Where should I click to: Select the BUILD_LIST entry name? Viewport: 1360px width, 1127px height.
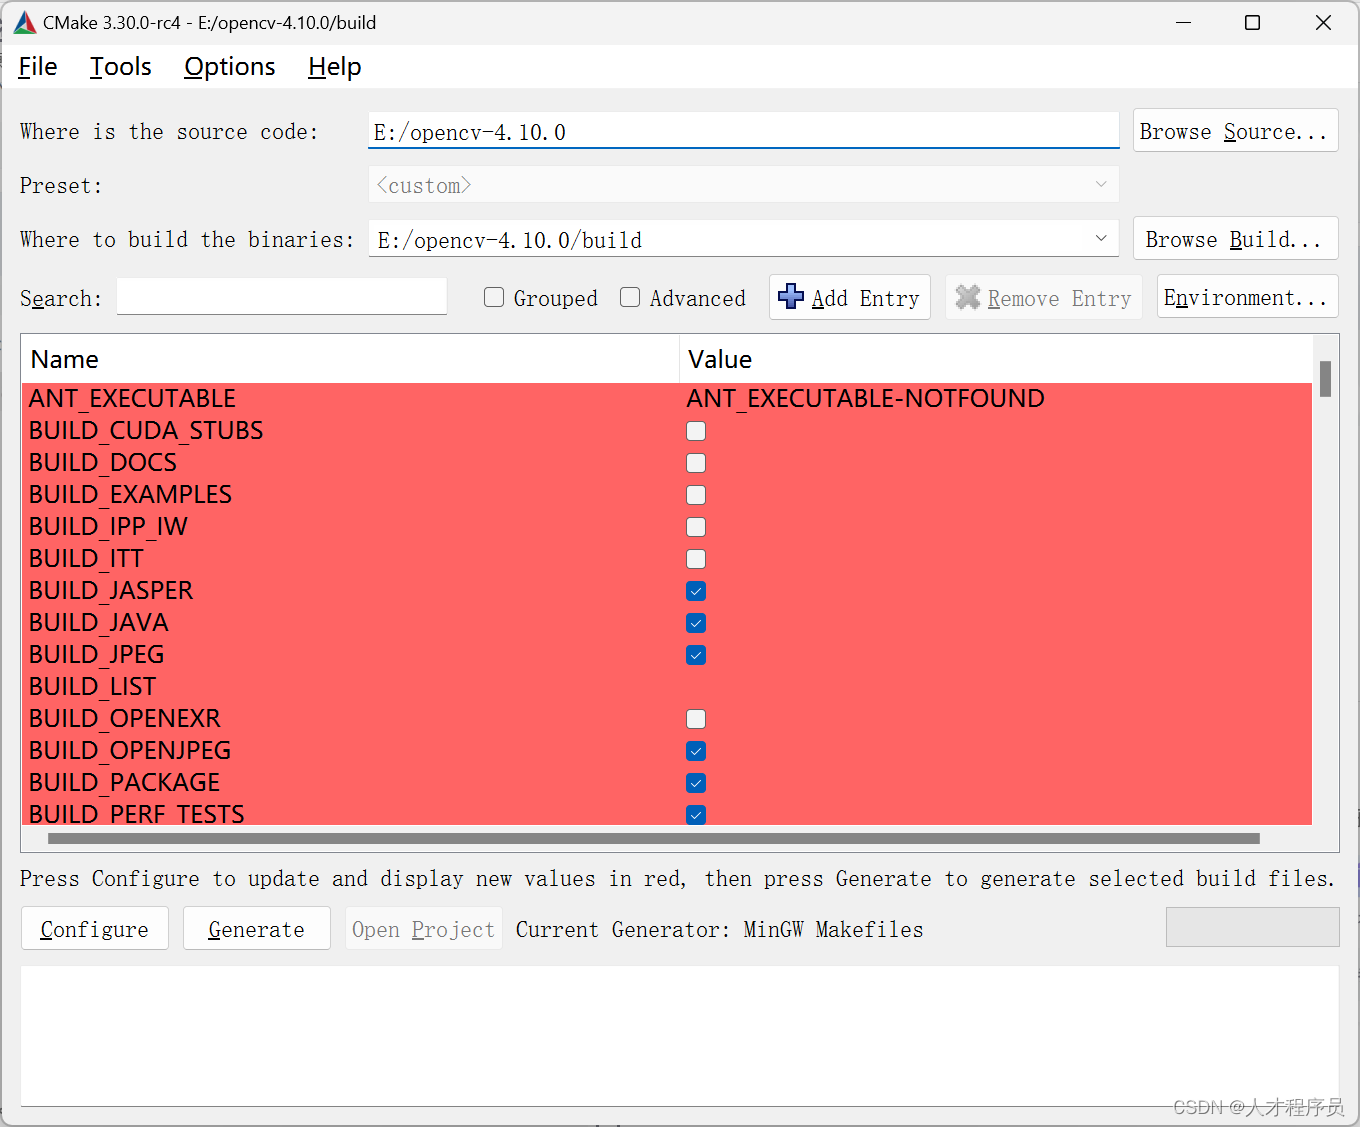click(93, 686)
